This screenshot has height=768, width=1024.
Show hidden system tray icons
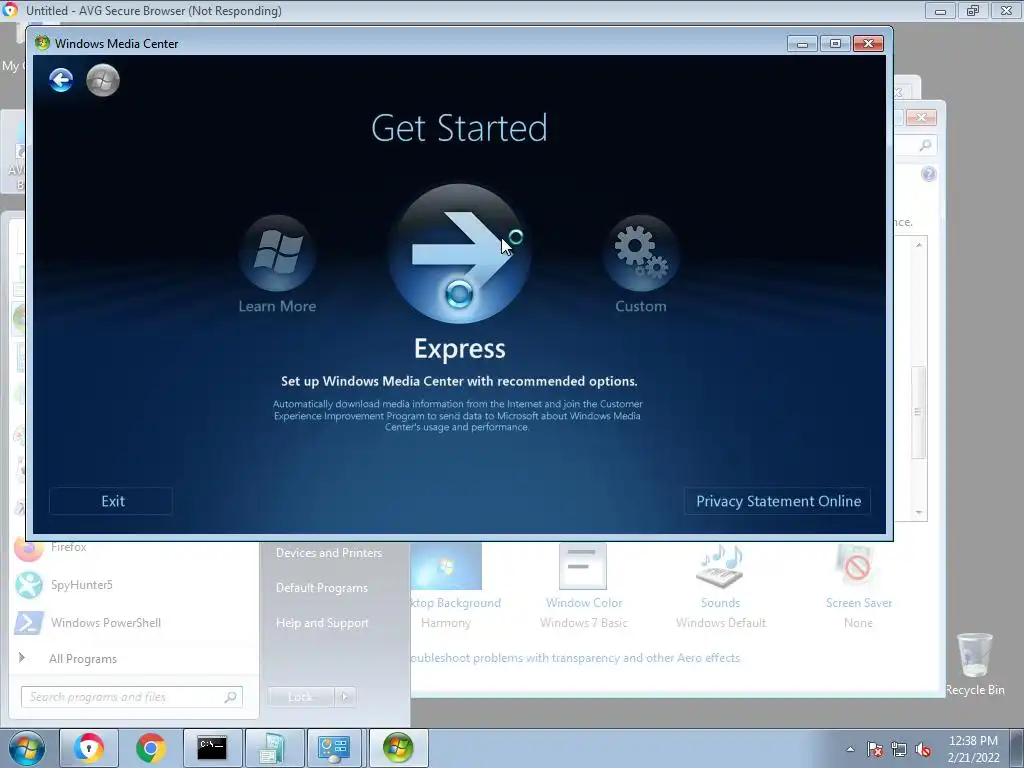[850, 749]
